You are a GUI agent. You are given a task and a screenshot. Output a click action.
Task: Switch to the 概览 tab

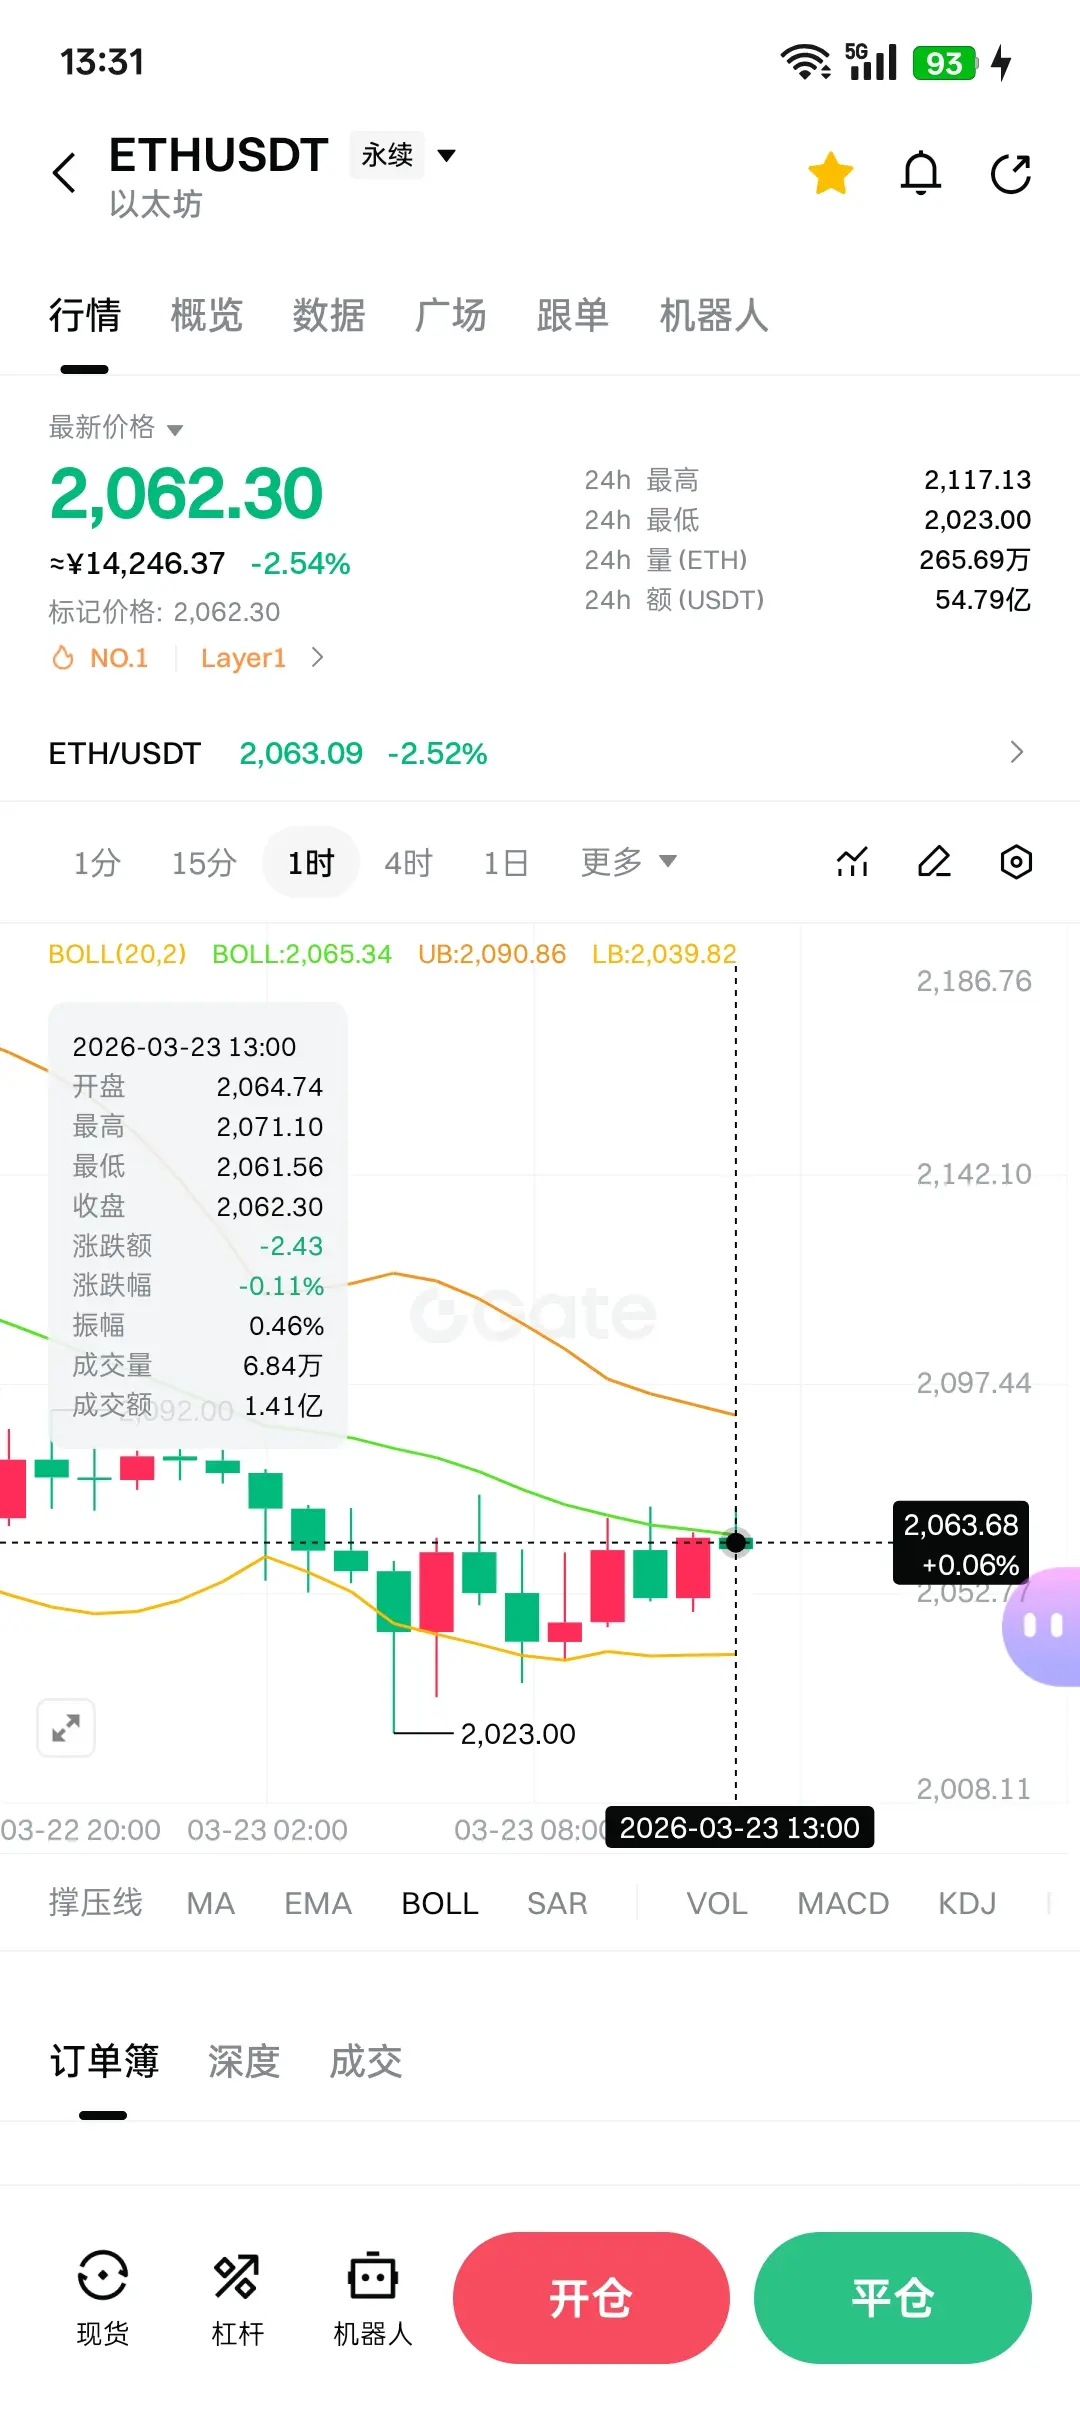tap(207, 316)
